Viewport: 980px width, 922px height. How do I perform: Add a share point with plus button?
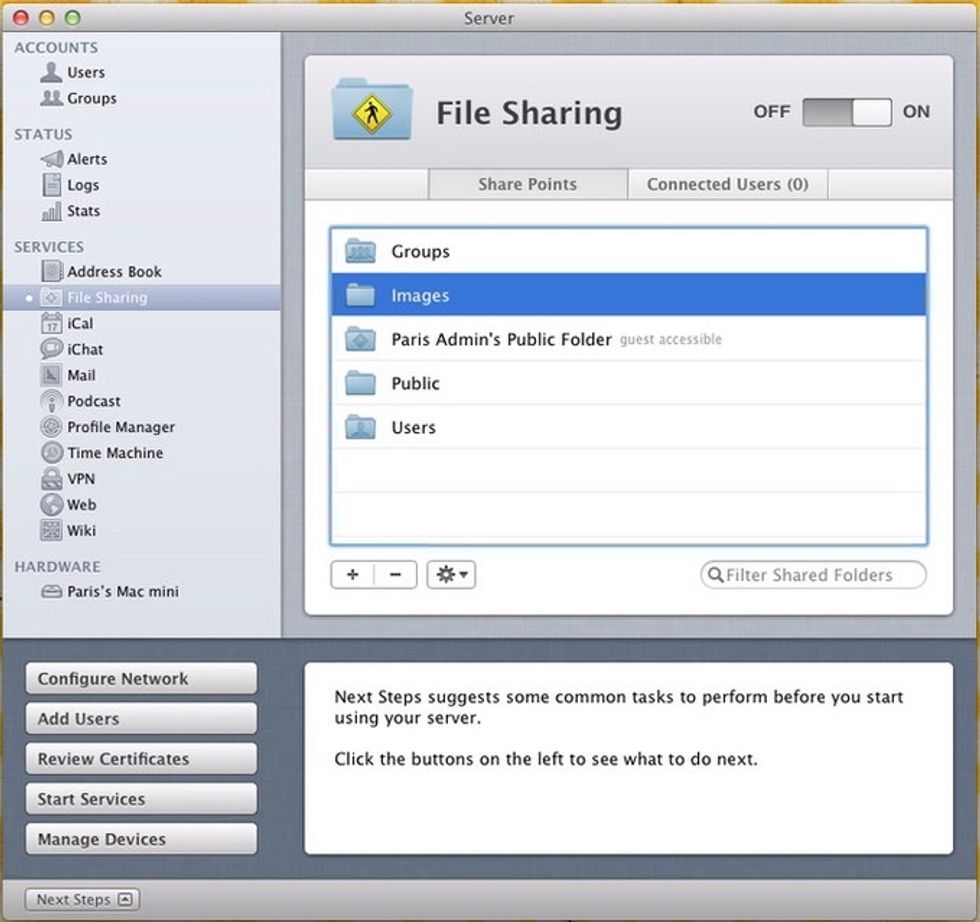tap(352, 575)
